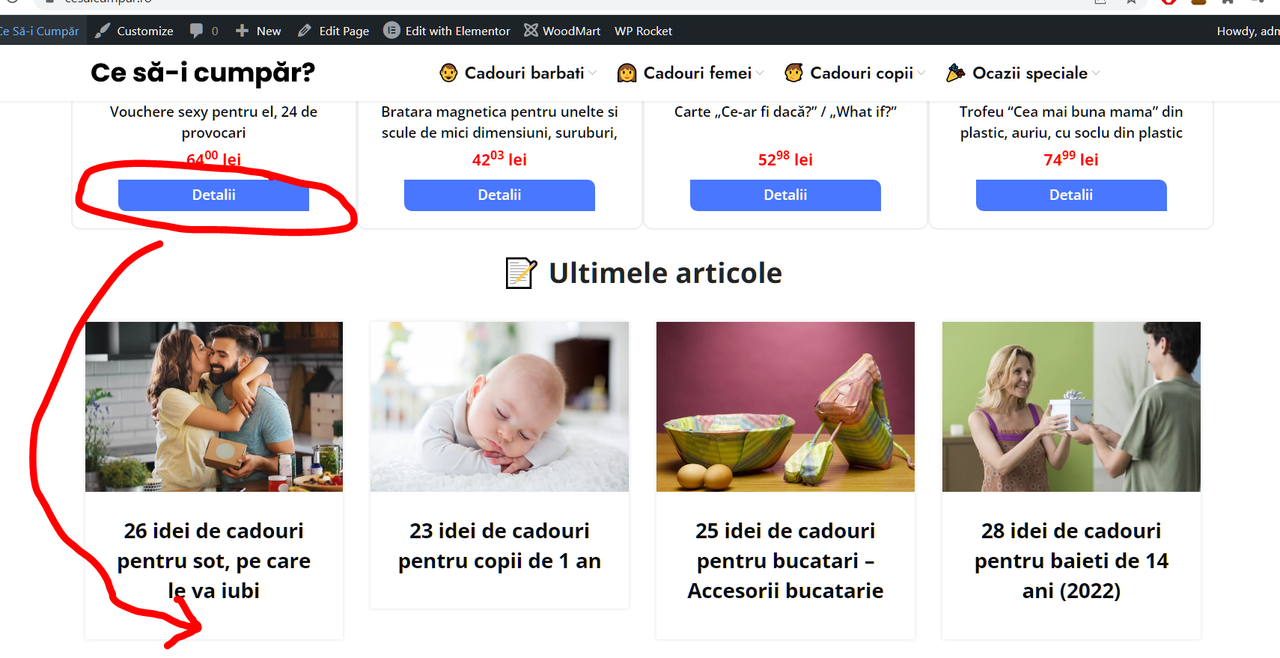1280x658 pixels.
Task: Expand the Cadouri copii dropdown arrow
Action: [921, 73]
